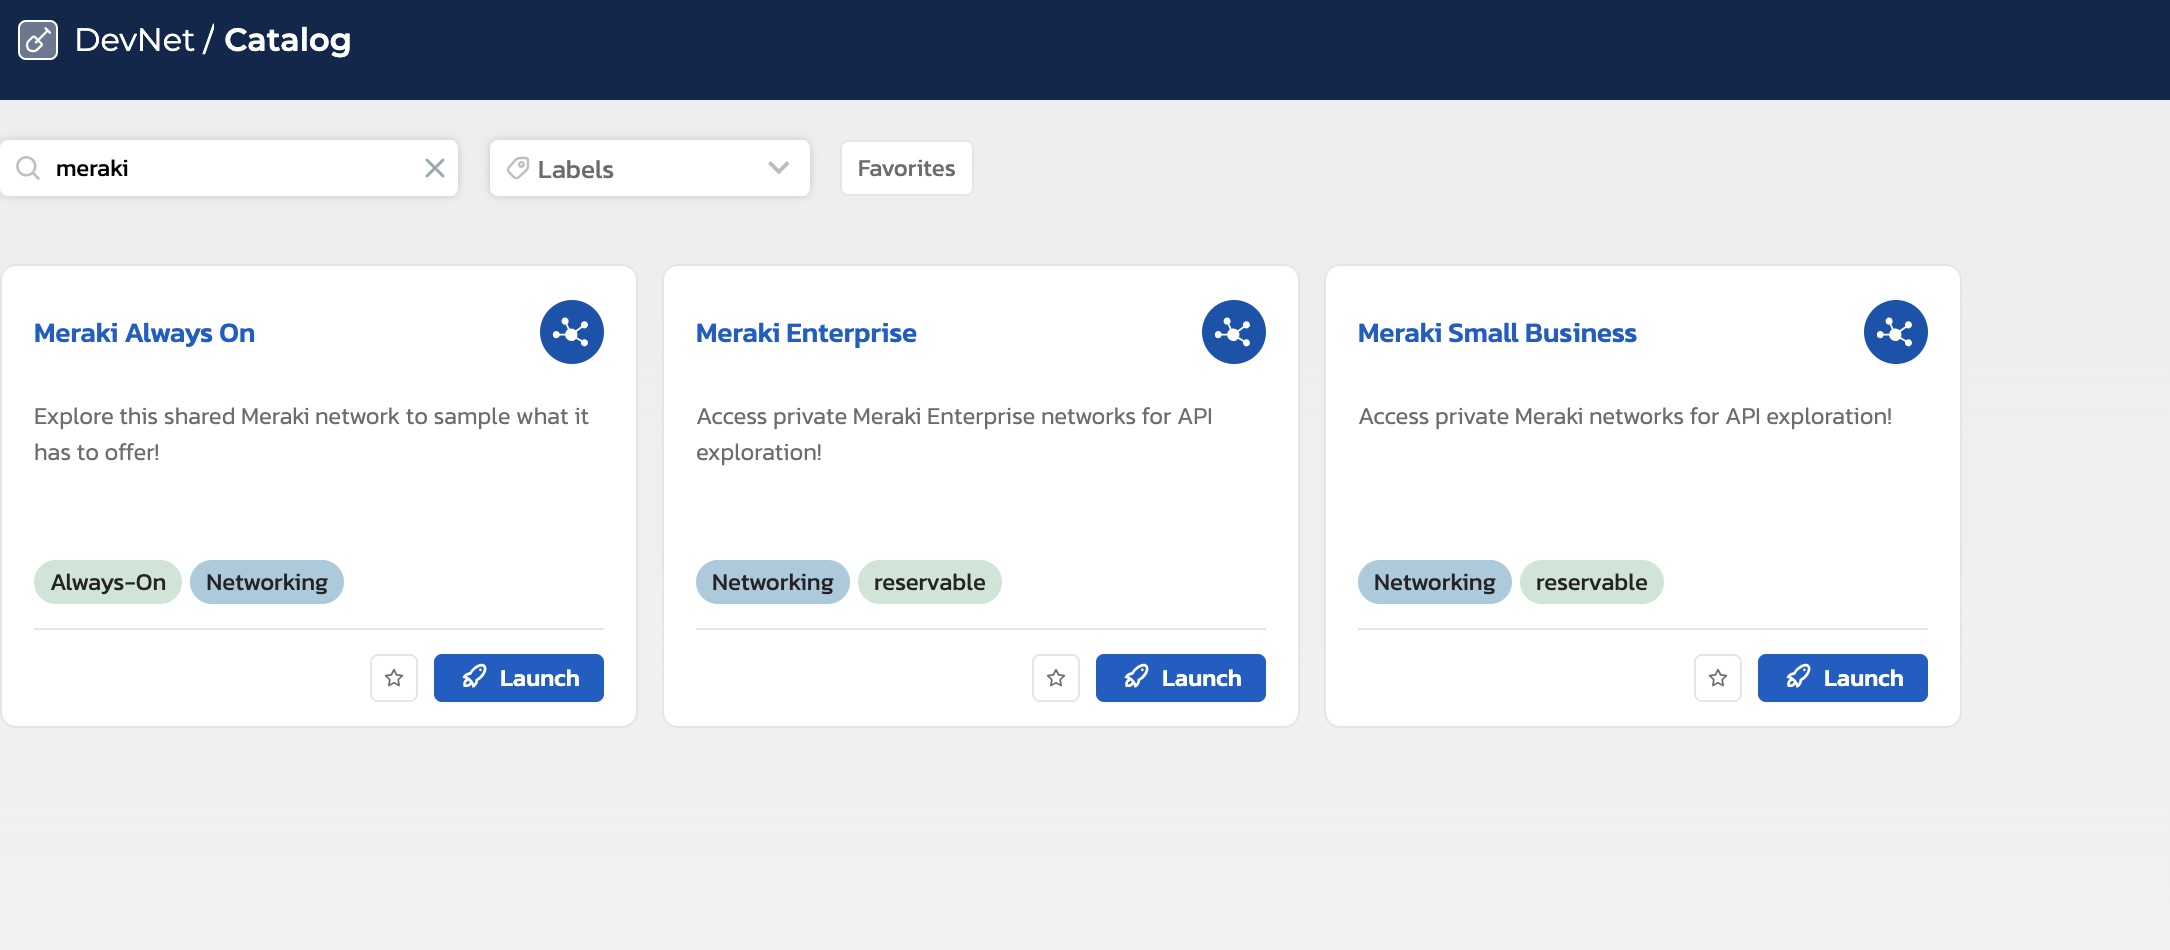Launch the Meraki Enterprise sandbox
Image resolution: width=2170 pixels, height=950 pixels.
point(1180,677)
